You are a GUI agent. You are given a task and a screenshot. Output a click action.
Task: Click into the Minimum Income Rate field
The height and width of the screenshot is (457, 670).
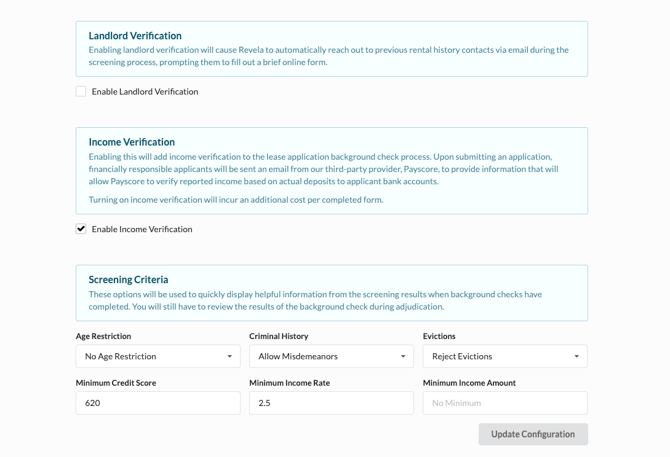[331, 403]
